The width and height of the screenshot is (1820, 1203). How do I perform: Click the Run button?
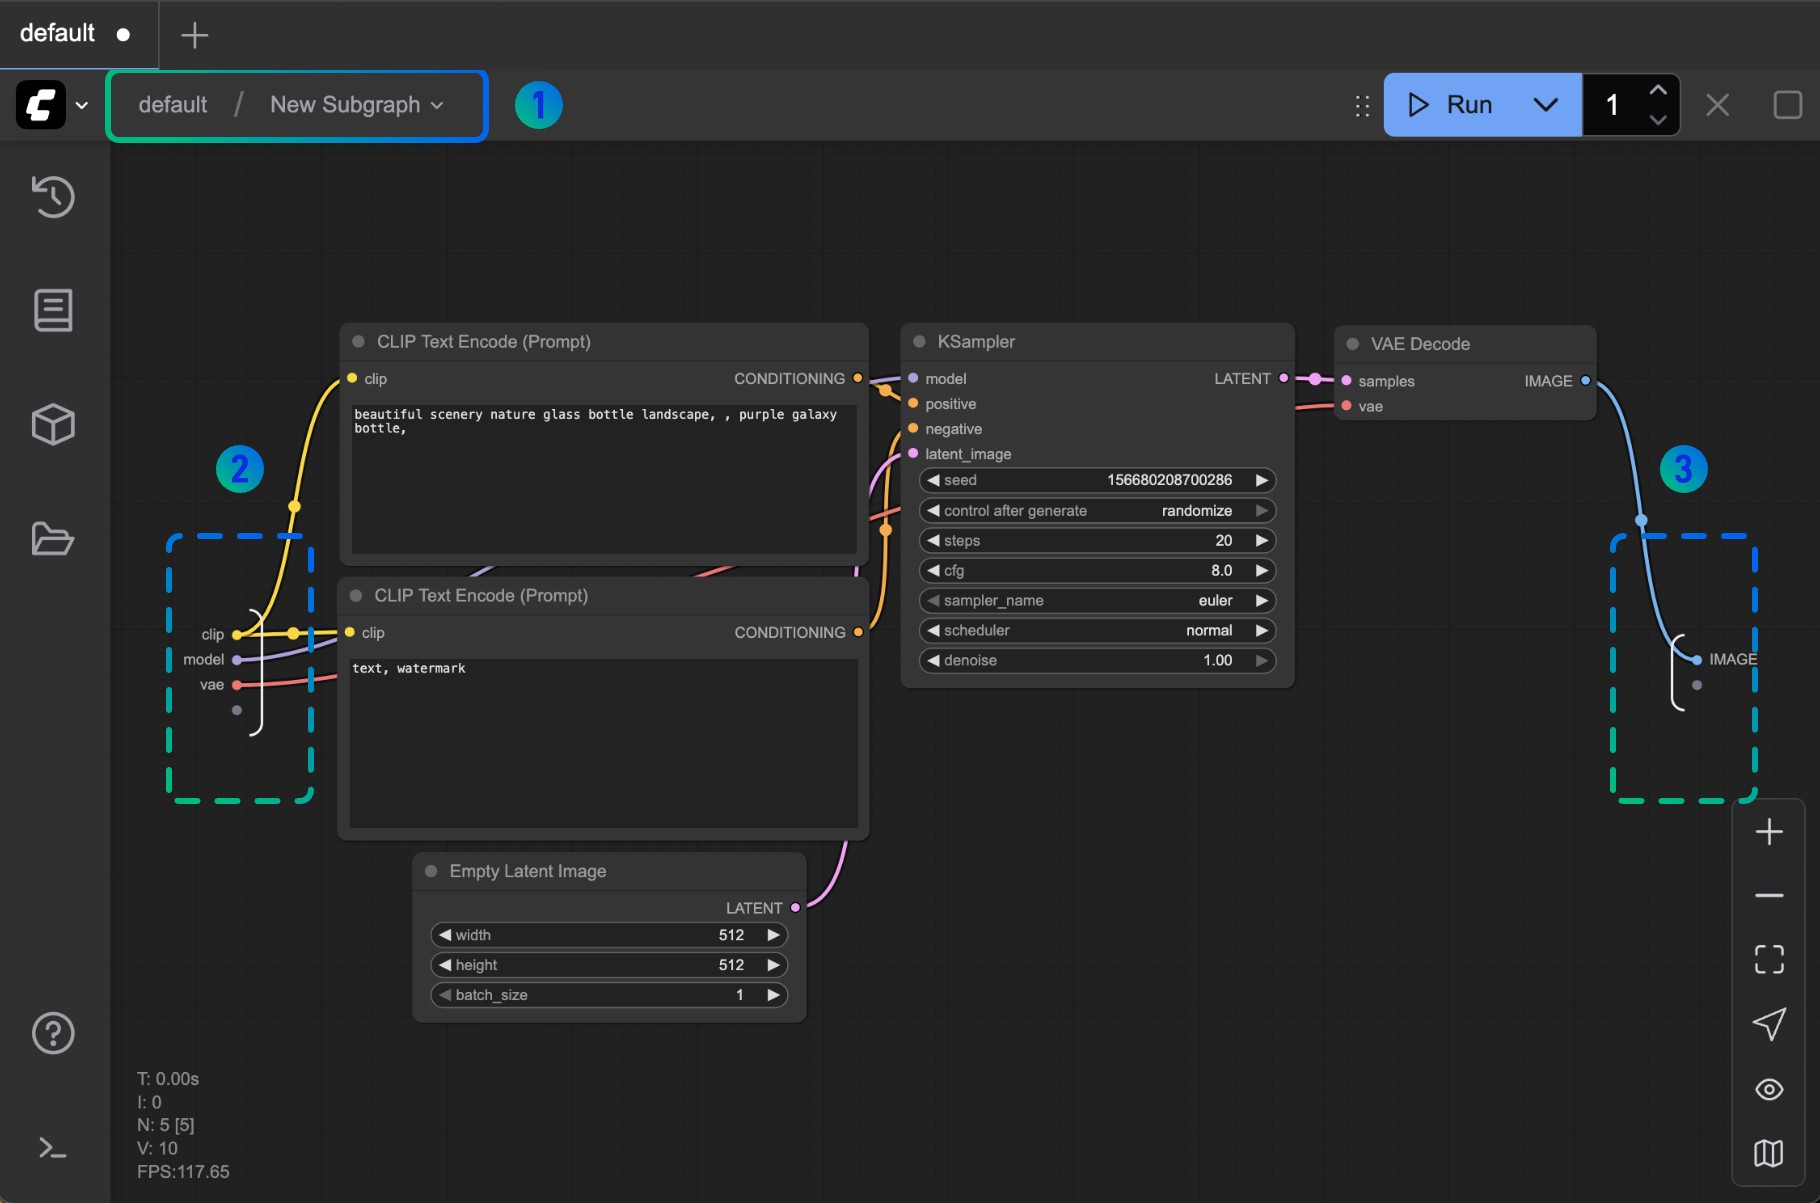tap(1453, 104)
